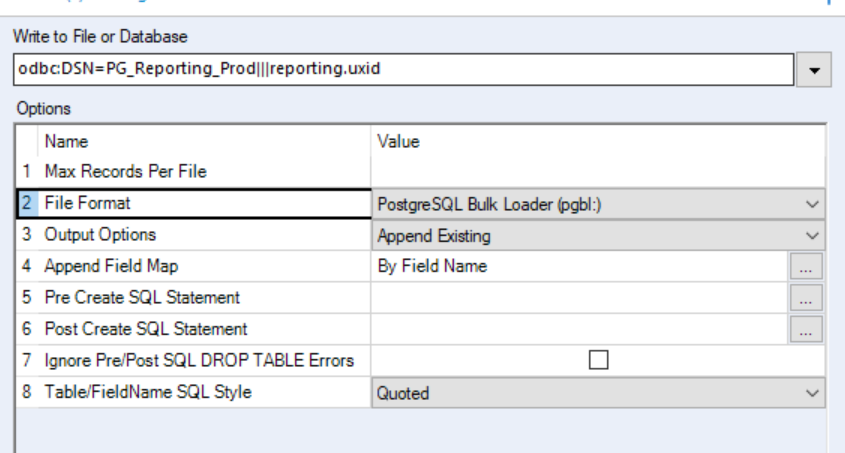The height and width of the screenshot is (453, 845).
Task: Select the By Field Name value cell
Action: pyautogui.click(x=580, y=267)
